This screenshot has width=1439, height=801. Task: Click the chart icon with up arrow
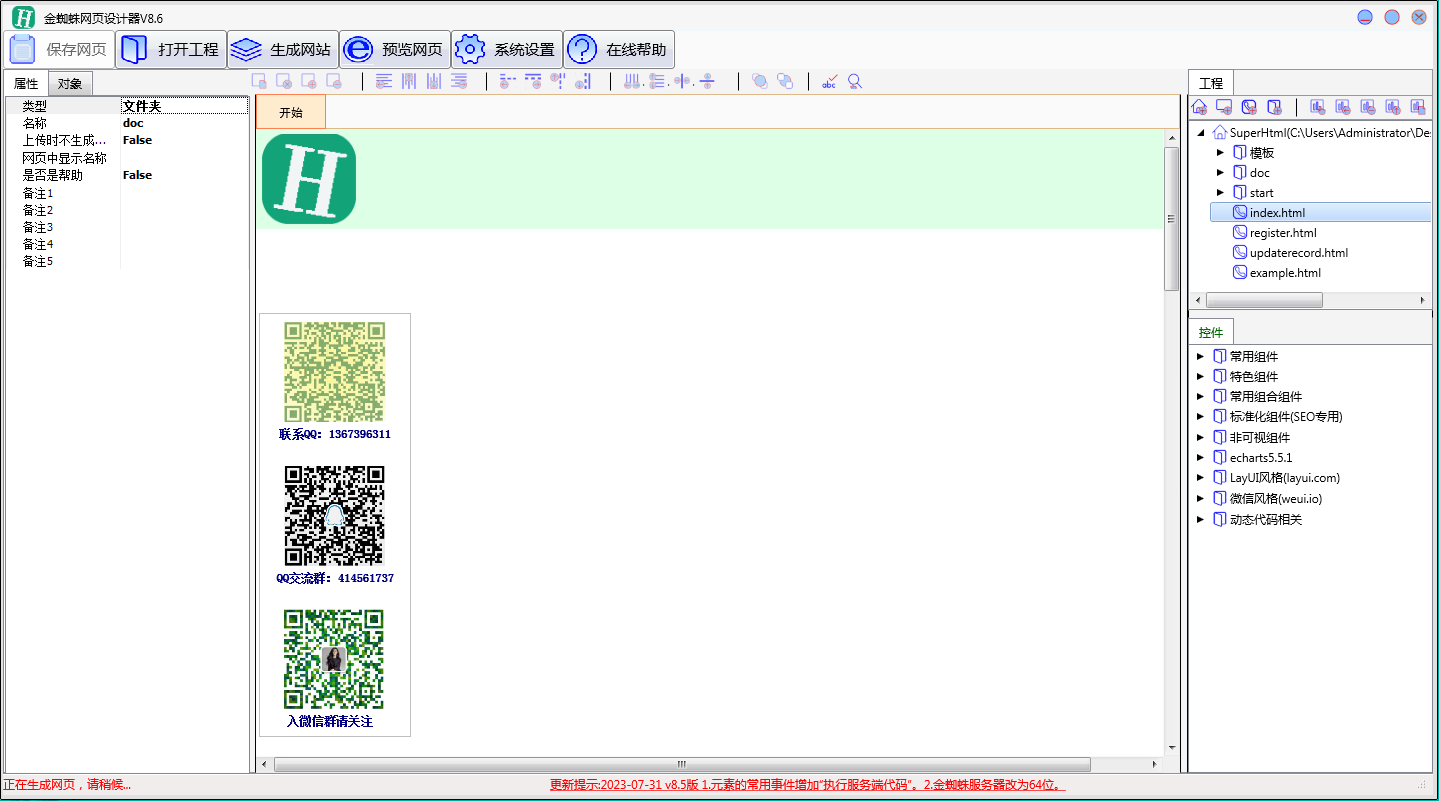1393,107
